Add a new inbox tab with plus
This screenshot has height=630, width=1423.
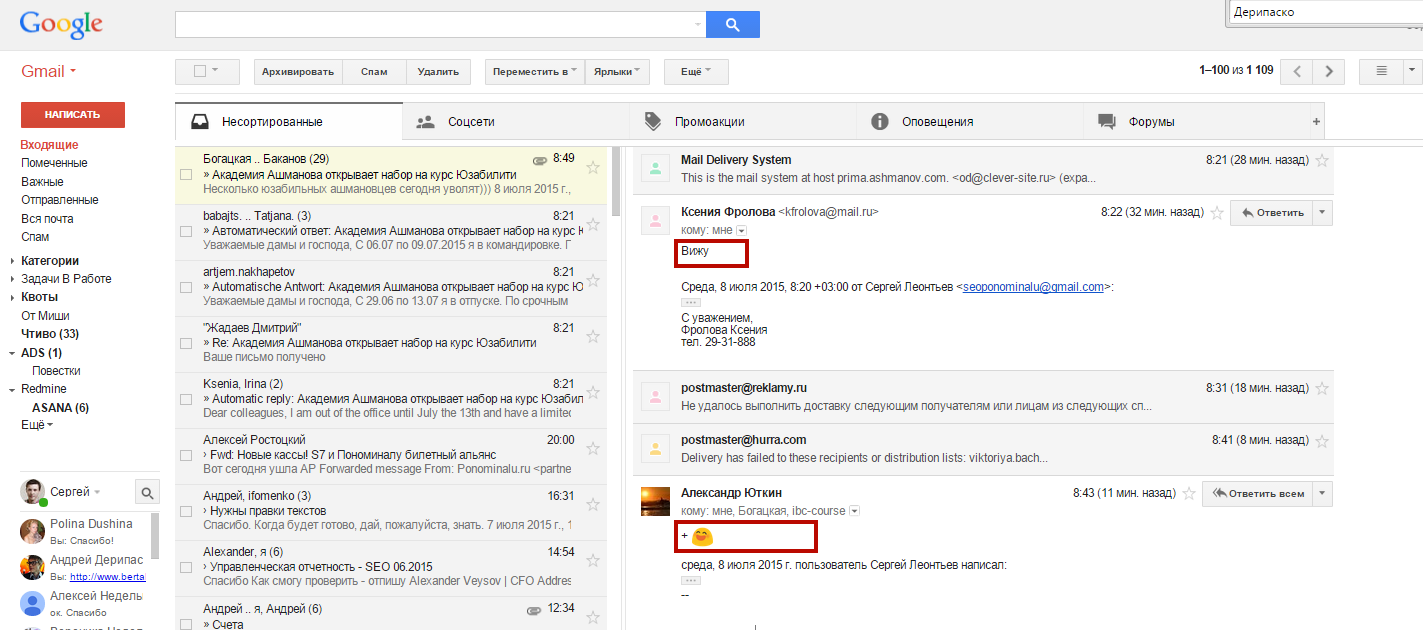pos(1316,122)
